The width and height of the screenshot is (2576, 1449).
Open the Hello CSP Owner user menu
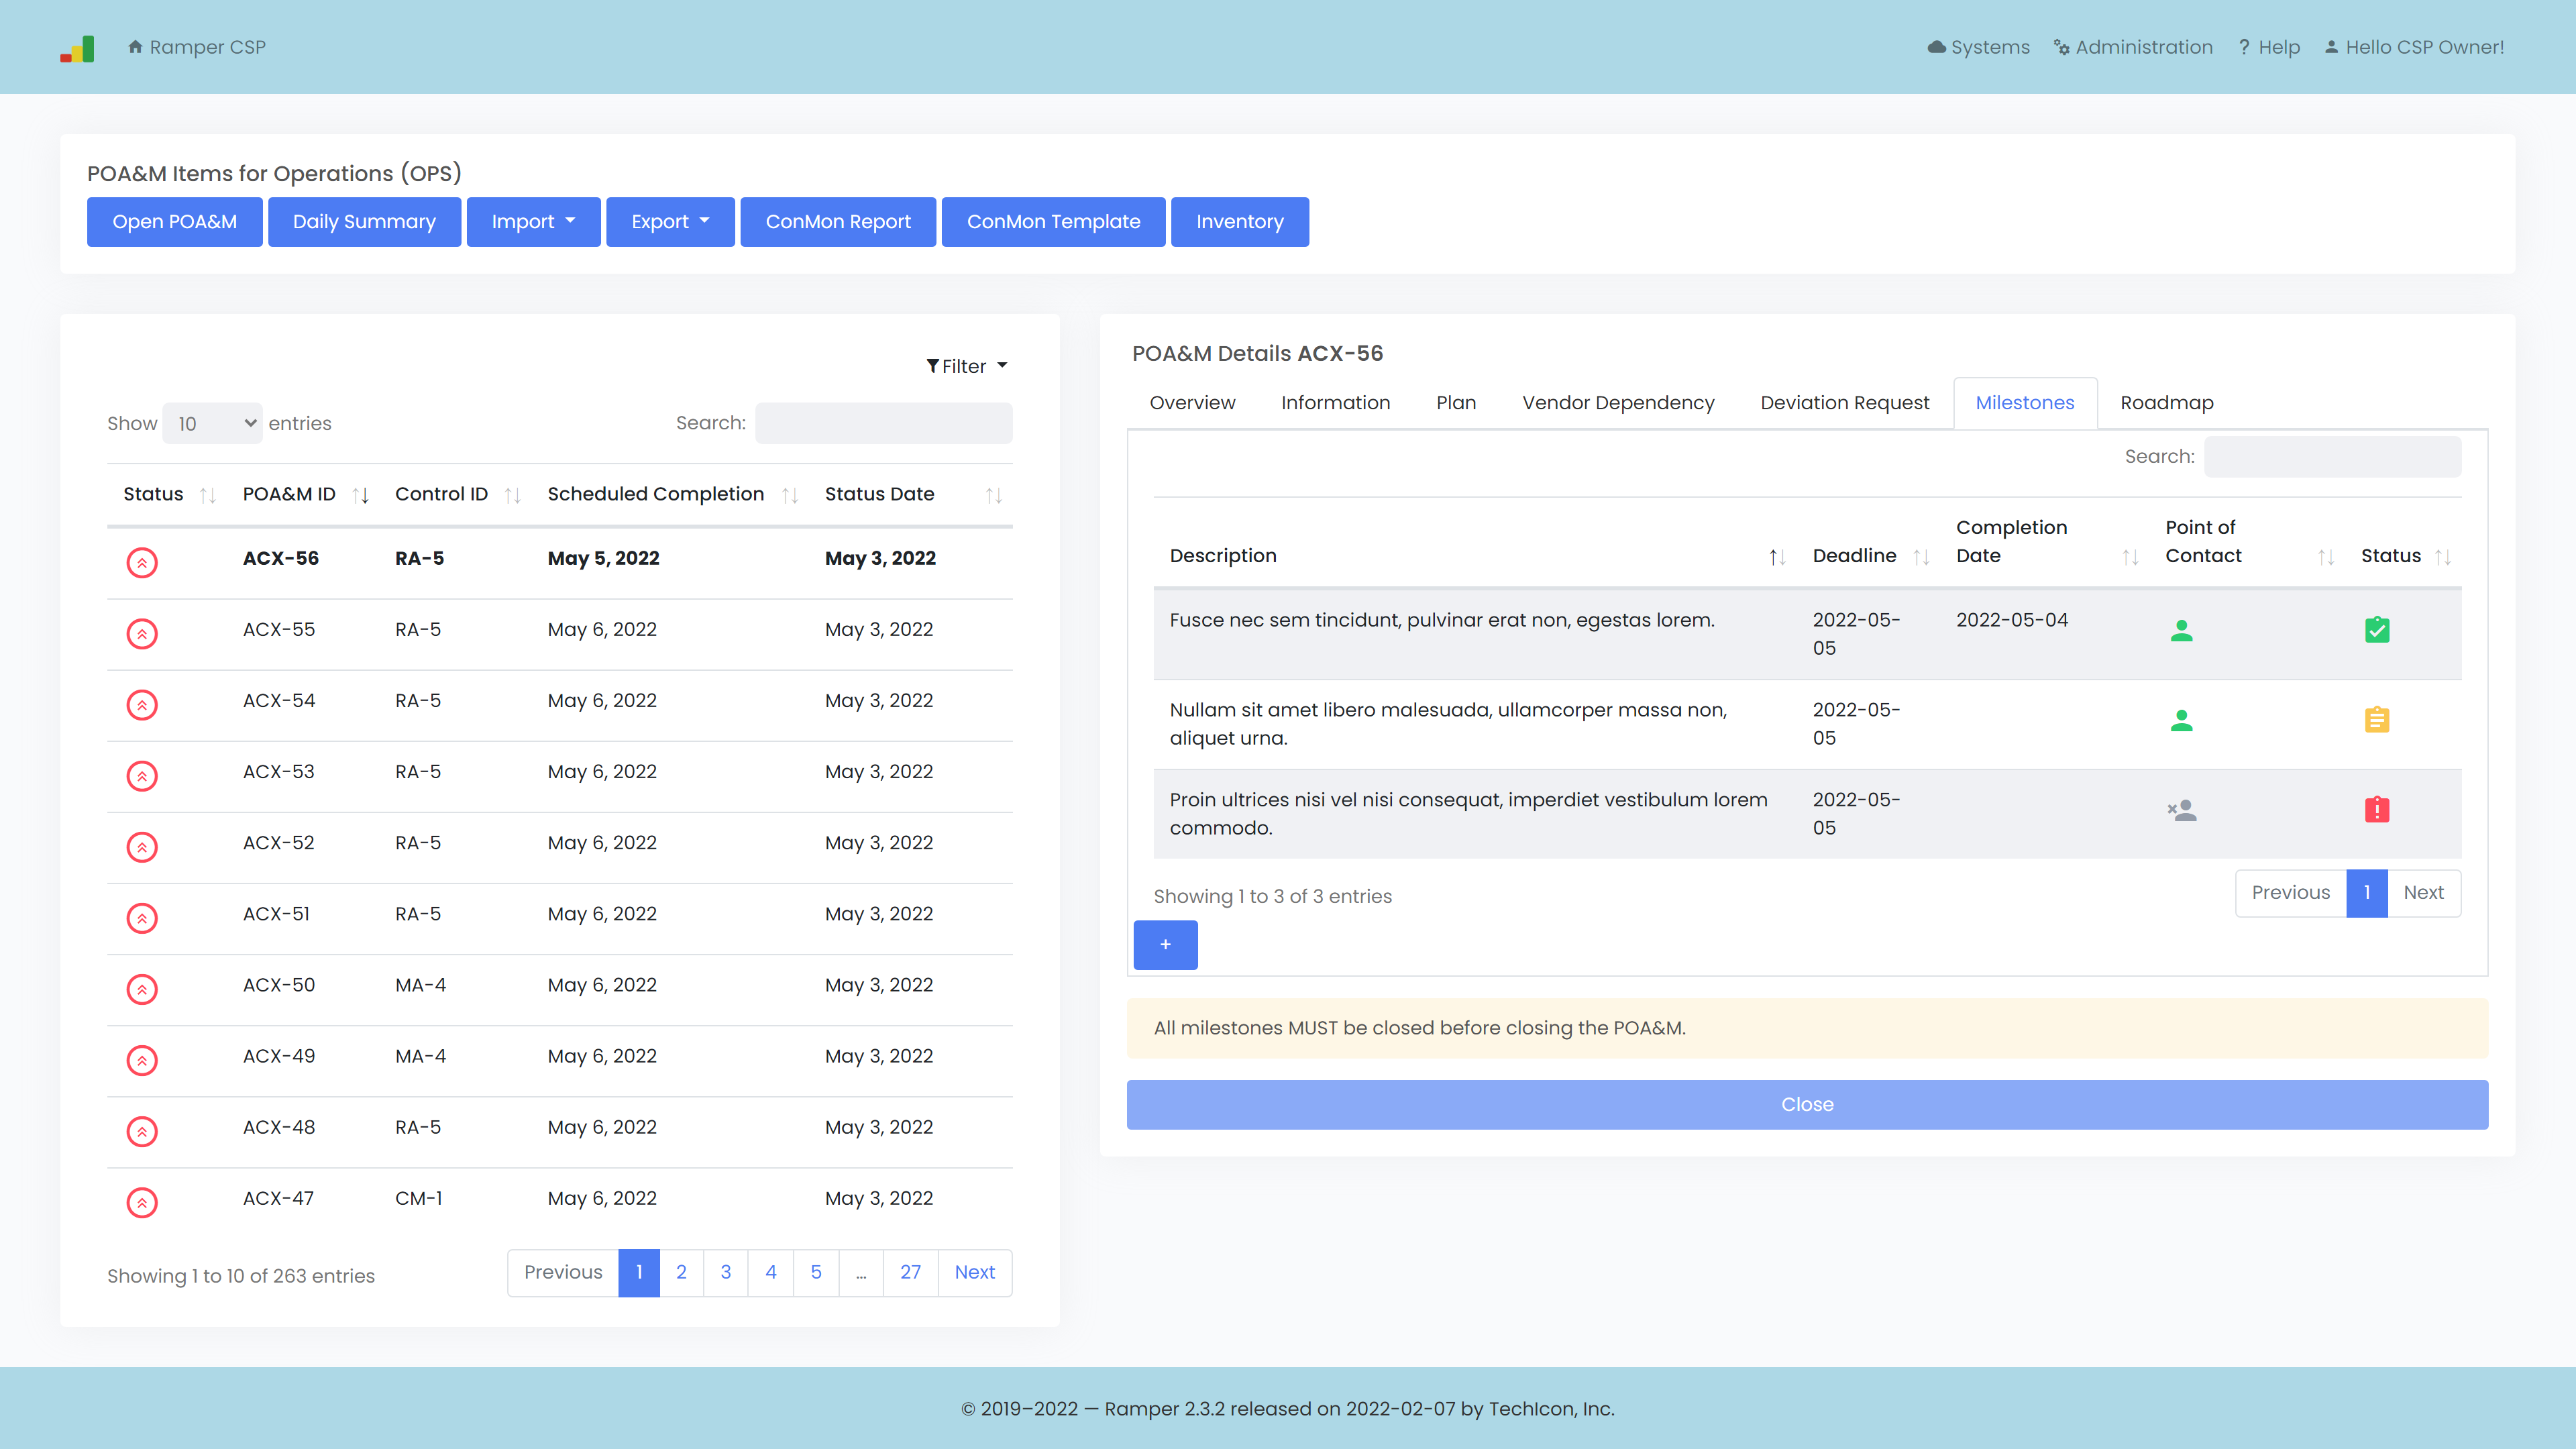tap(2414, 47)
